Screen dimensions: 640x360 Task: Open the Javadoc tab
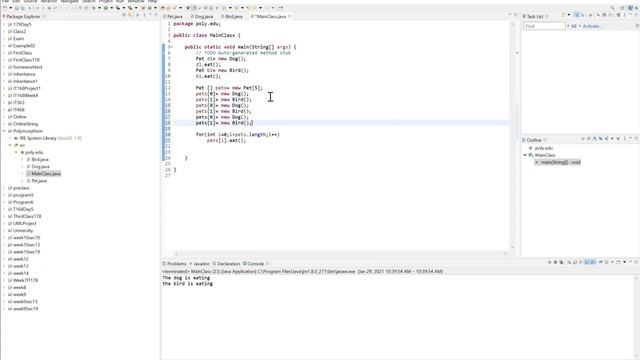tap(200, 264)
